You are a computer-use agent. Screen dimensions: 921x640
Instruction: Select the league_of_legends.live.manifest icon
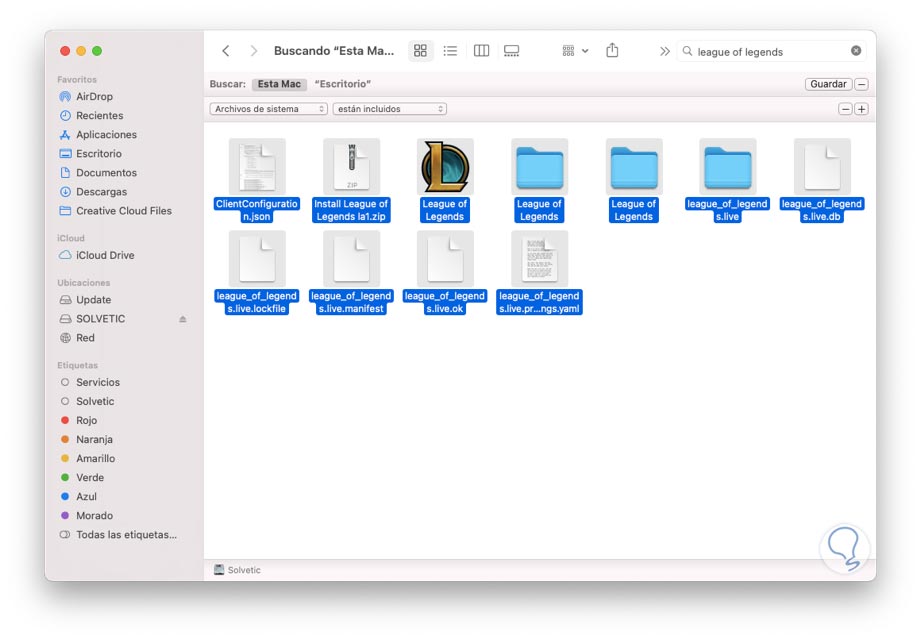coord(351,259)
